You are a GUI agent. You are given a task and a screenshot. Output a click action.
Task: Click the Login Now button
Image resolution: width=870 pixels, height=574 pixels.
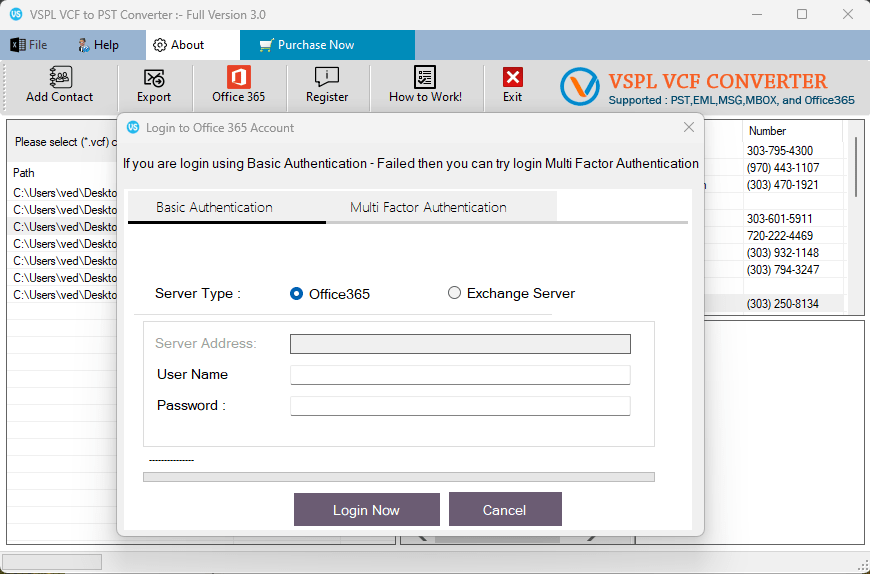coord(367,510)
